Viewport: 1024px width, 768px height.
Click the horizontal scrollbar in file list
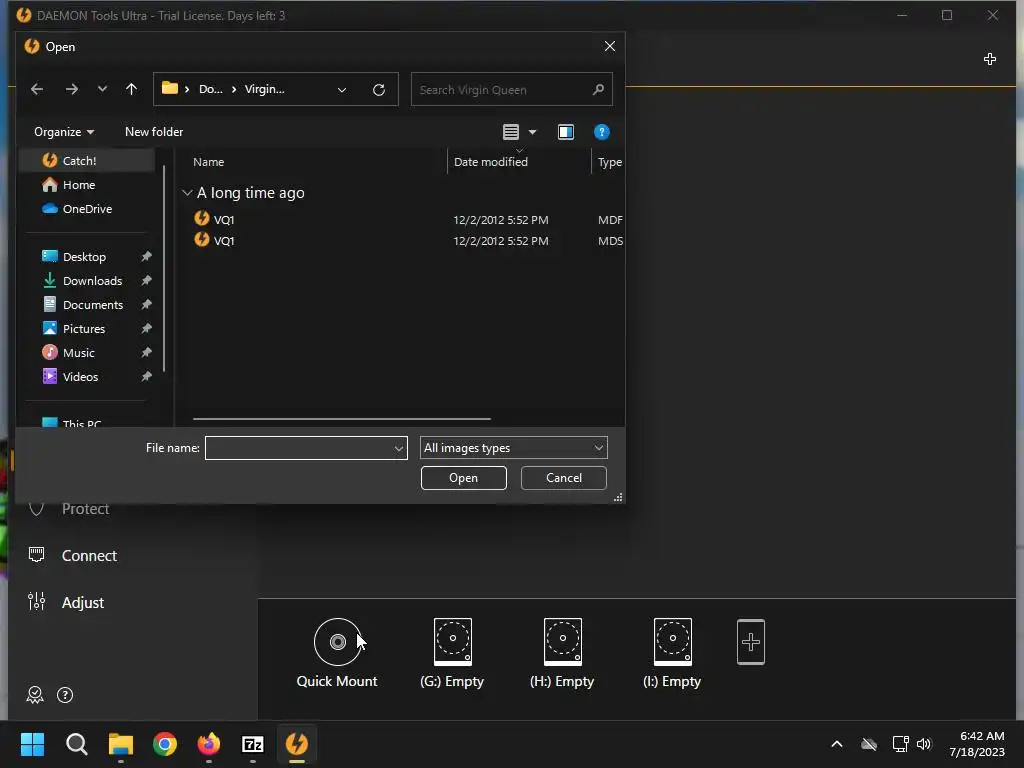click(342, 419)
